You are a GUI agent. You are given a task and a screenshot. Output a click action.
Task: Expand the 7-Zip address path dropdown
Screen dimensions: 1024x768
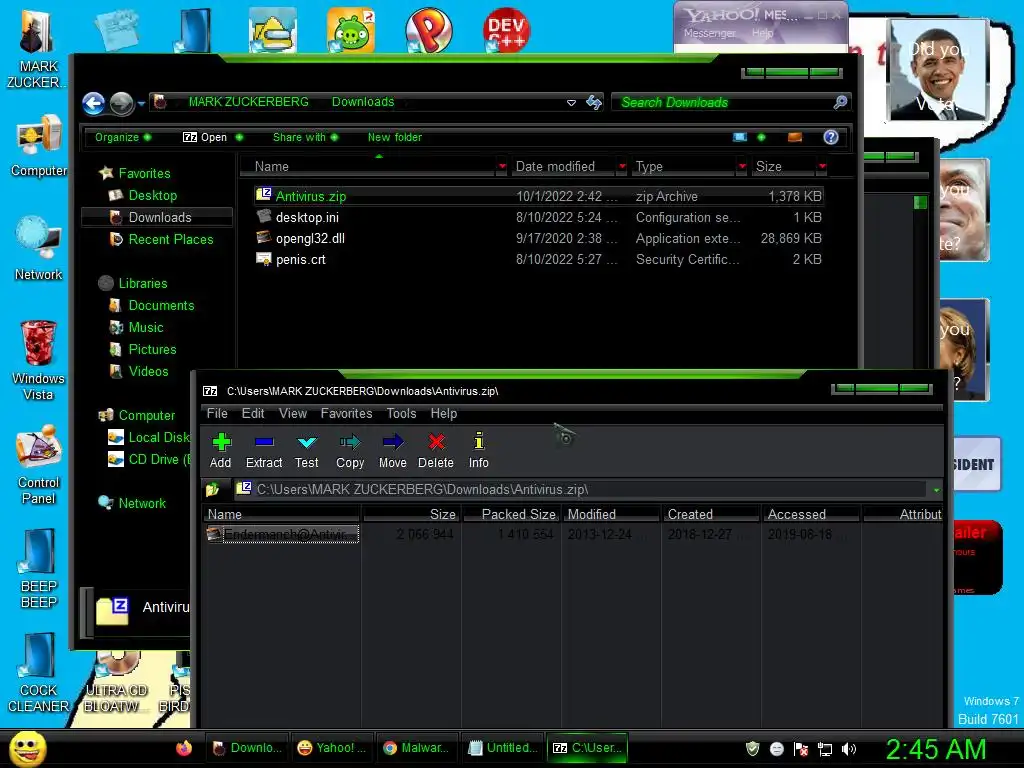[x=936, y=490]
